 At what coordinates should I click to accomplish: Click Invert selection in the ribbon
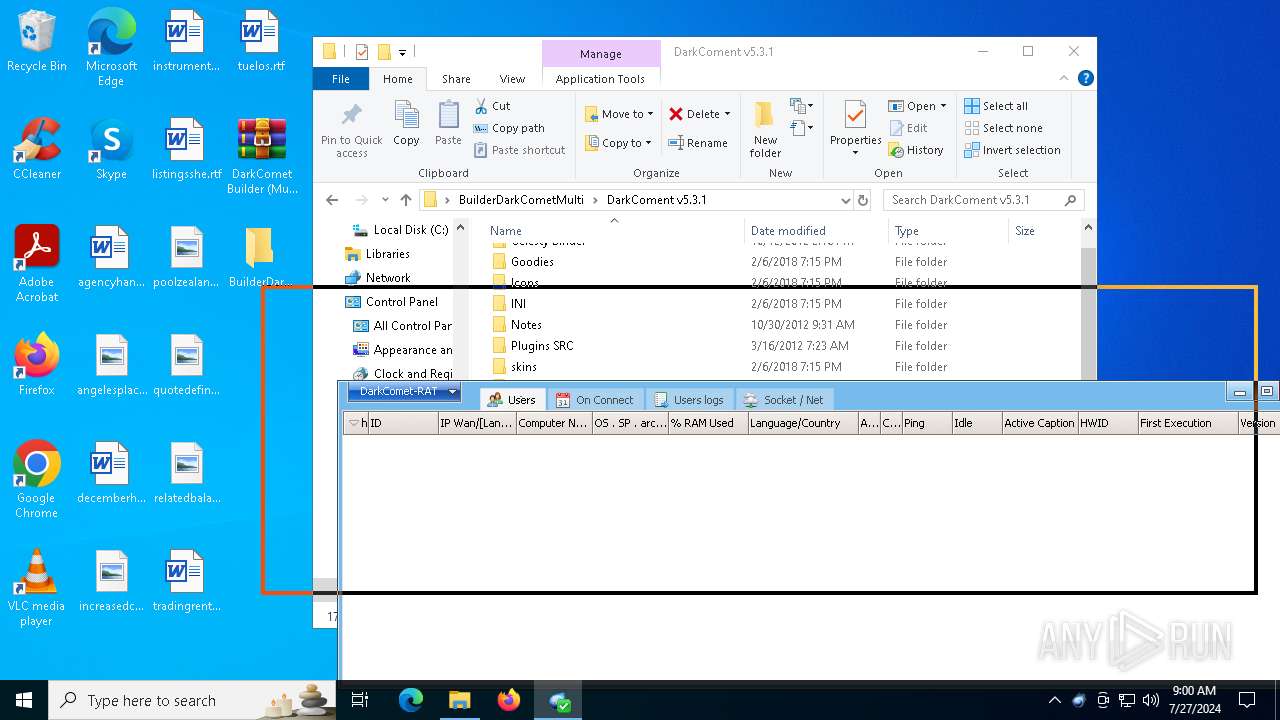coord(1012,150)
